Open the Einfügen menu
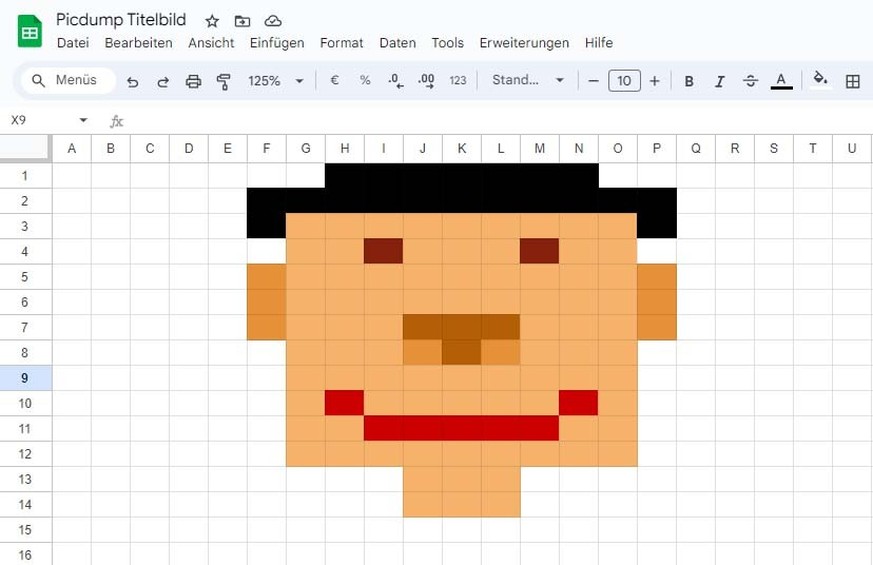This screenshot has height=565, width=873. click(277, 43)
